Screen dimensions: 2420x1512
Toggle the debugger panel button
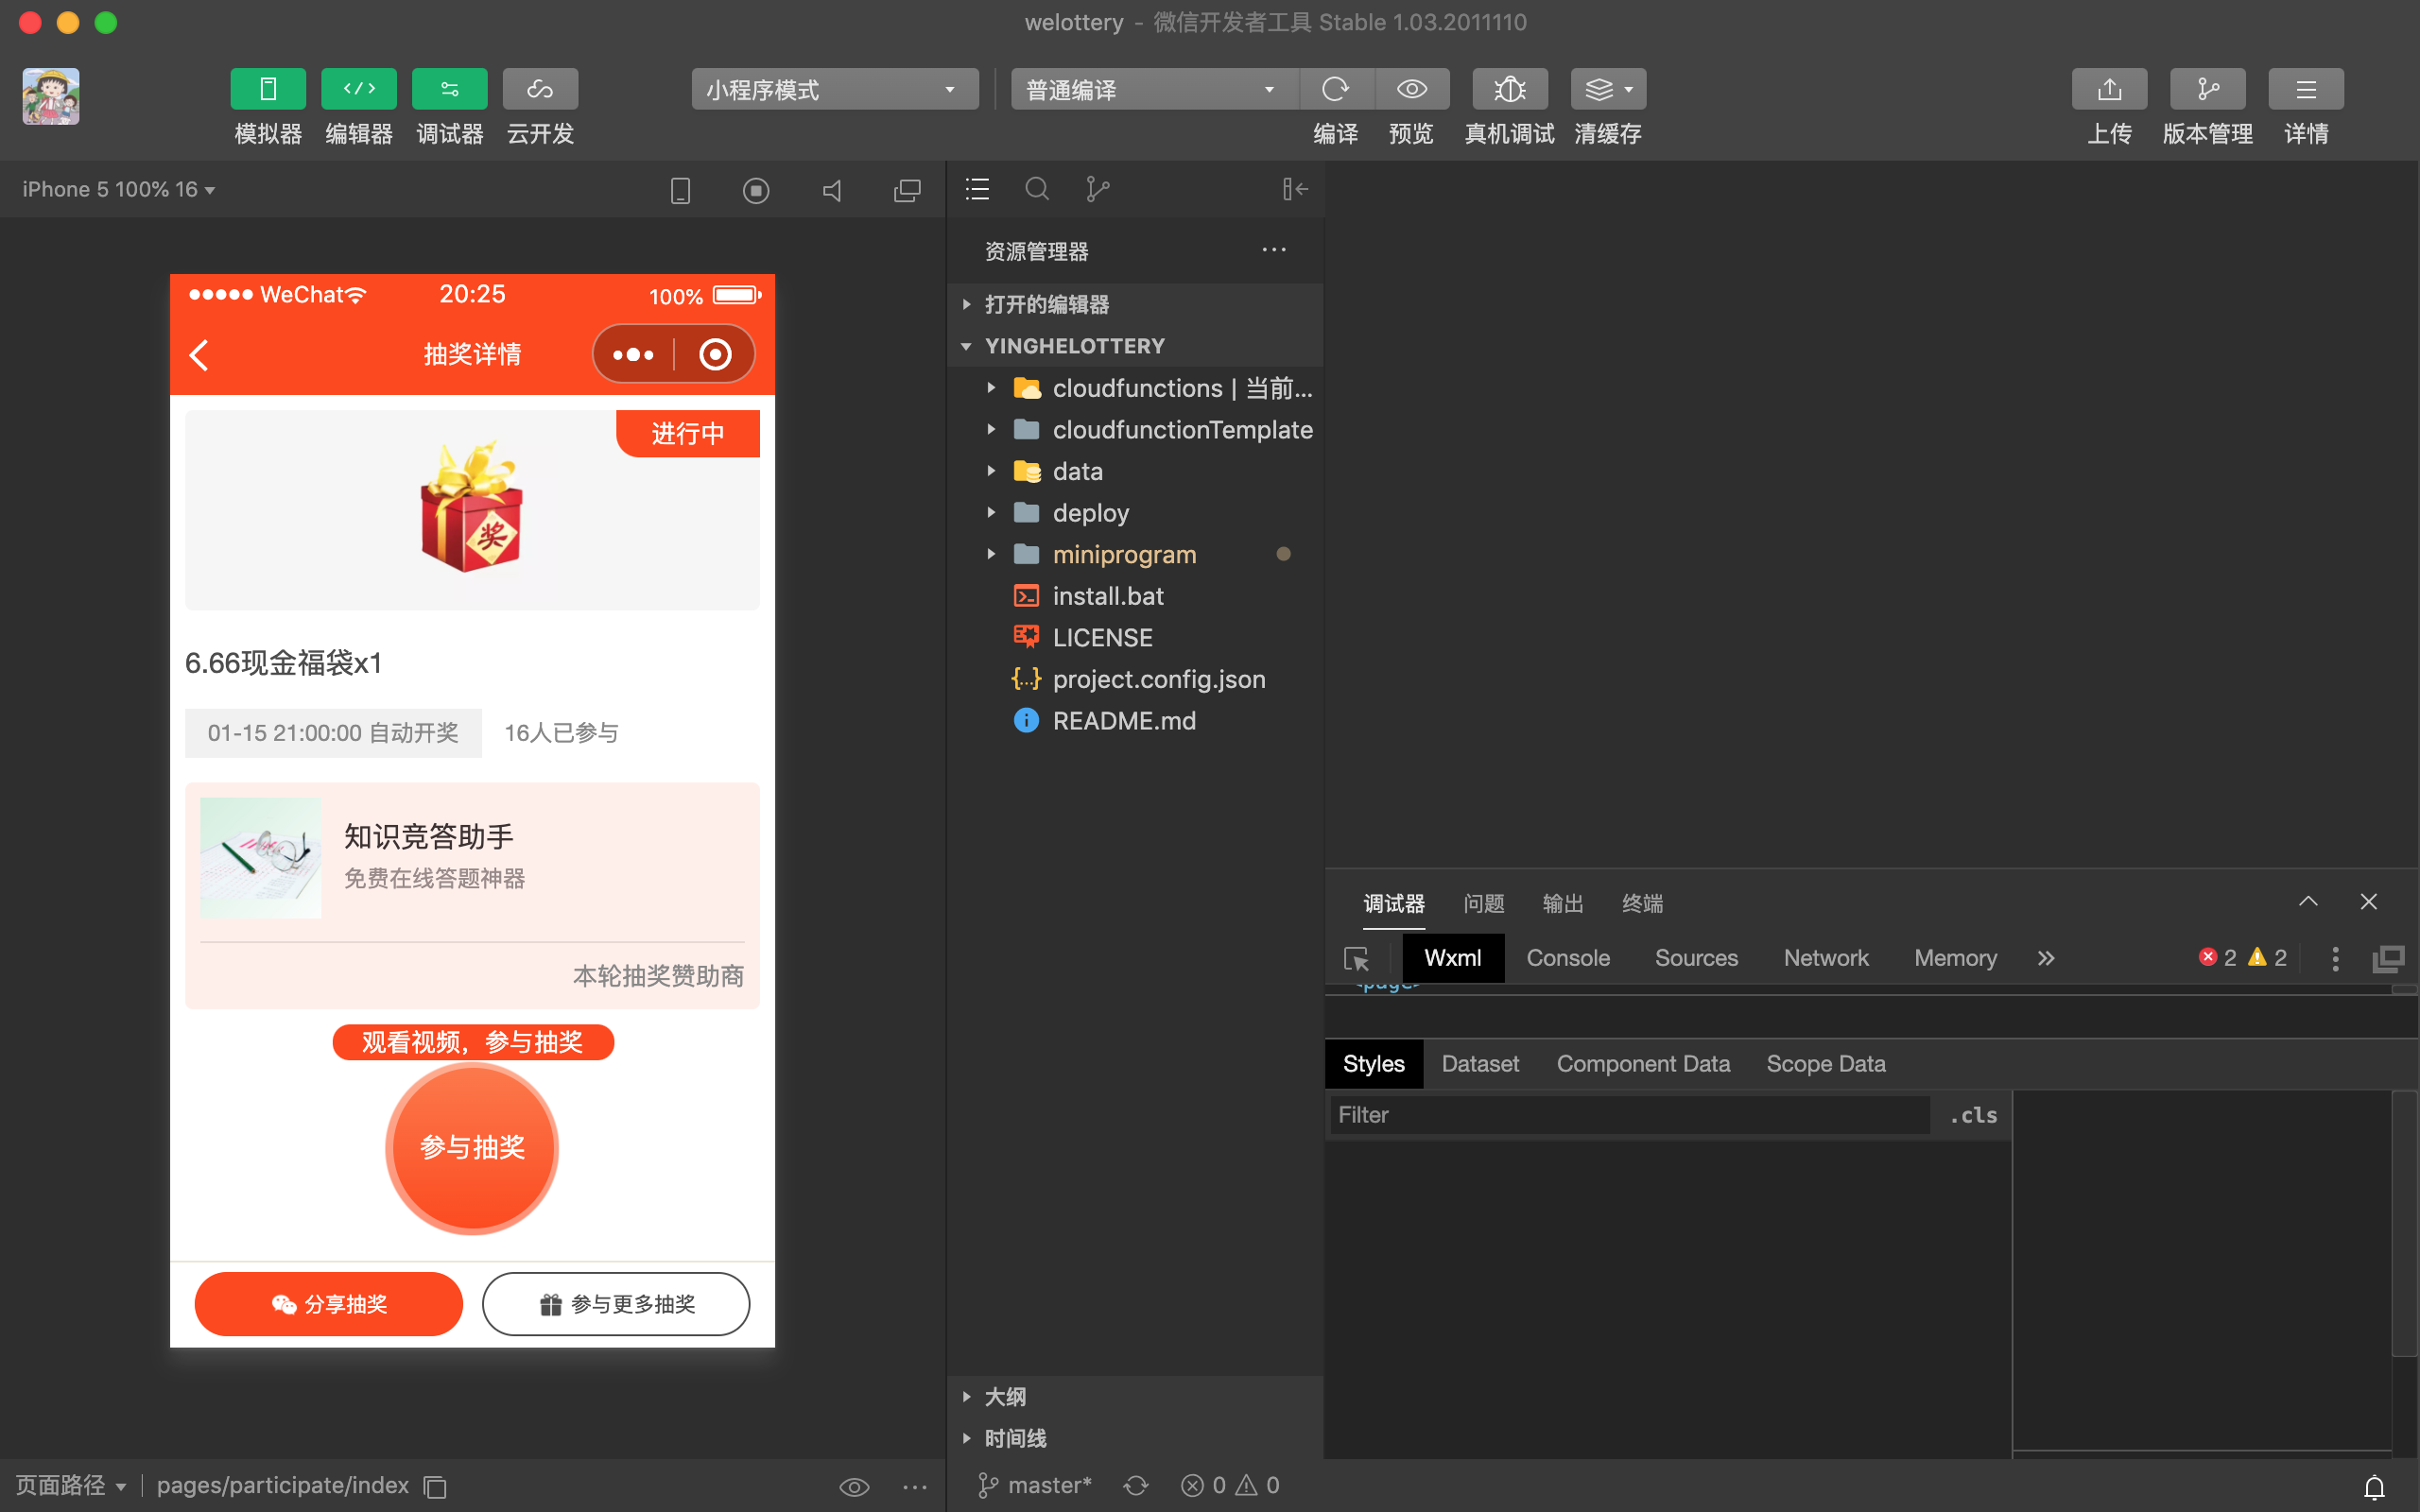tap(449, 89)
